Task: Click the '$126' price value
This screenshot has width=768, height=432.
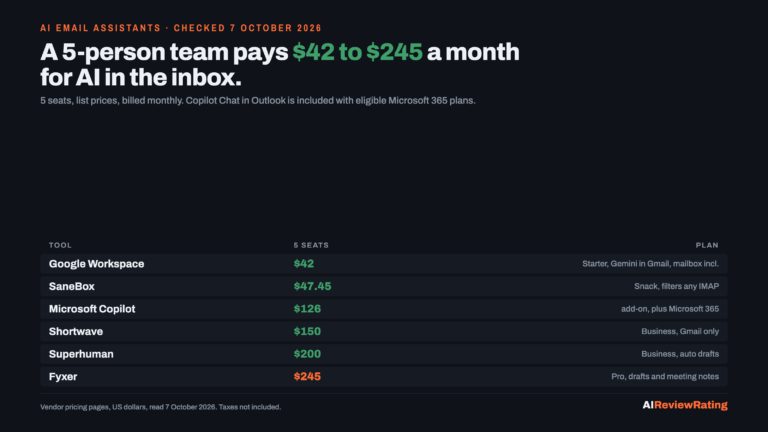Action: pos(307,309)
